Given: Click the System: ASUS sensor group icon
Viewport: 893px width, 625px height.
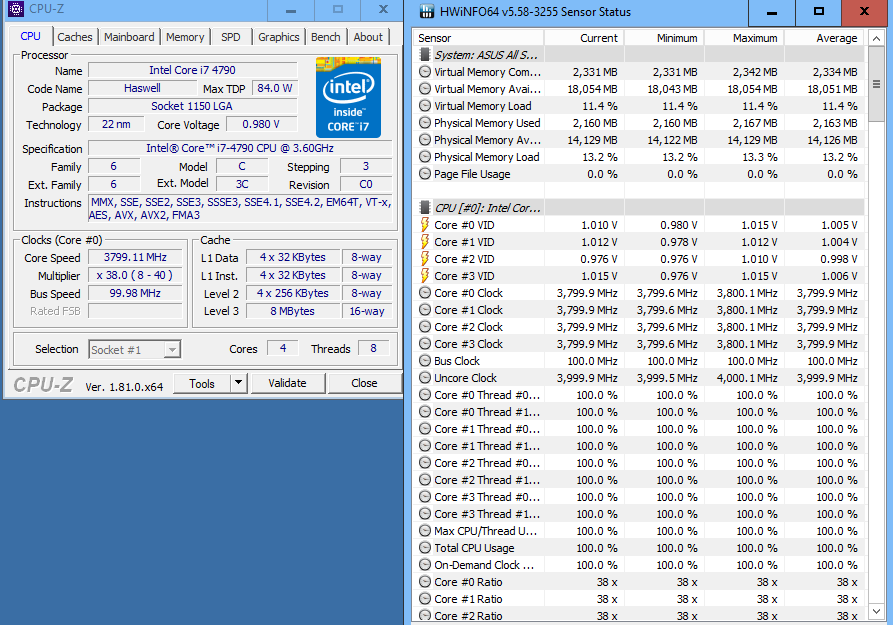Looking at the screenshot, I should click(x=424, y=55).
